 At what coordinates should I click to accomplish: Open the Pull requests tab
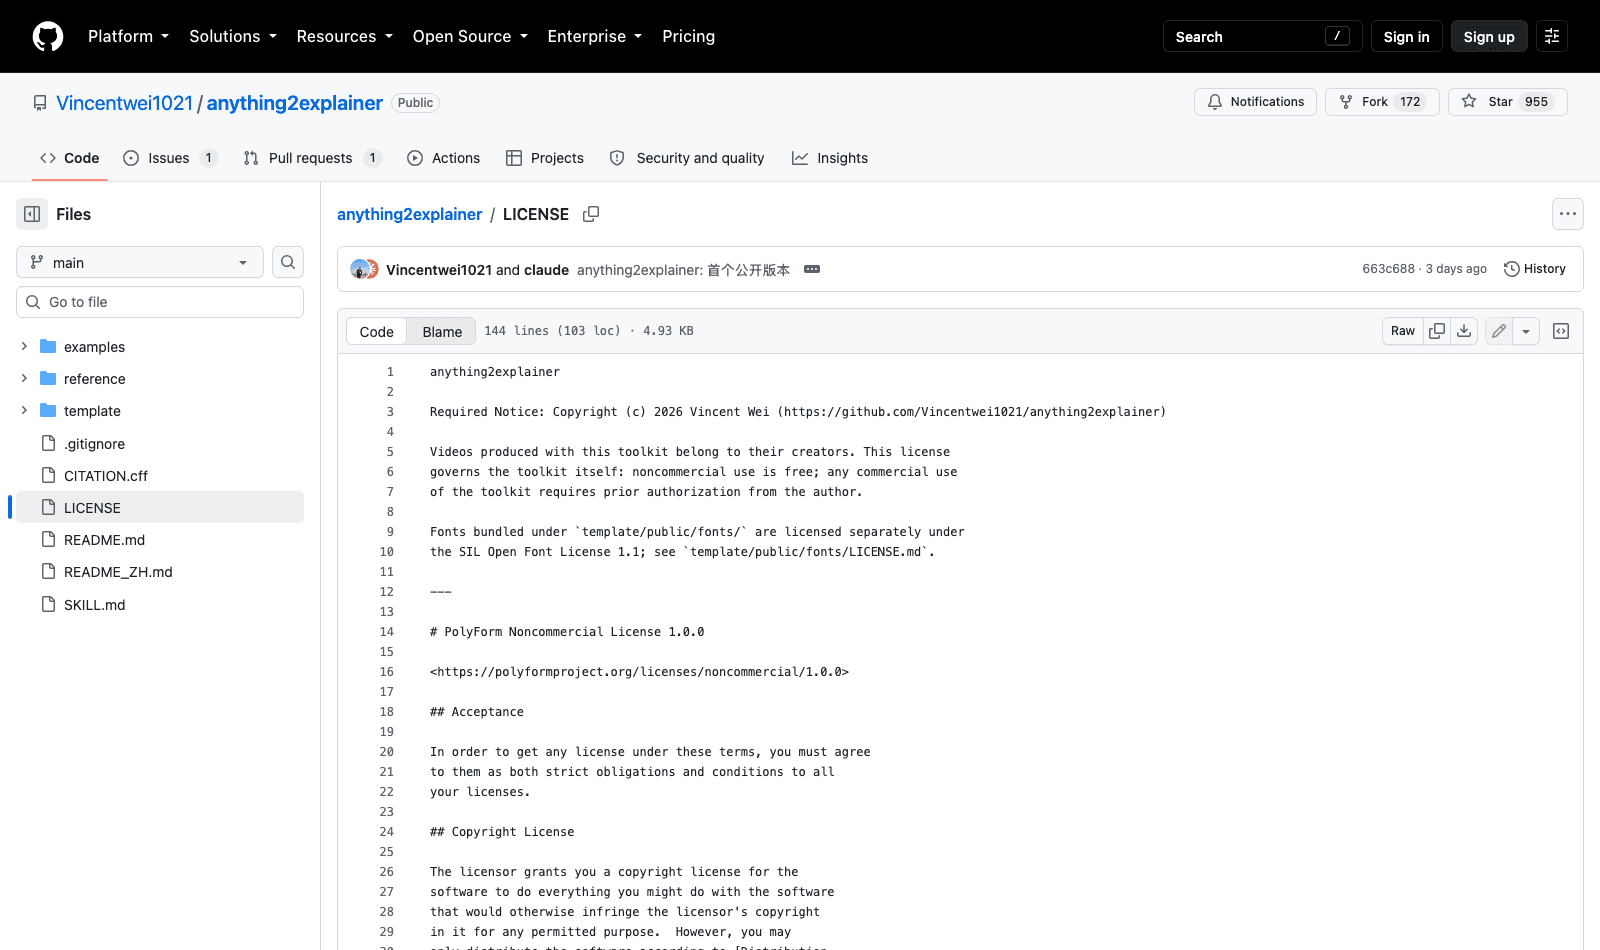tap(312, 158)
